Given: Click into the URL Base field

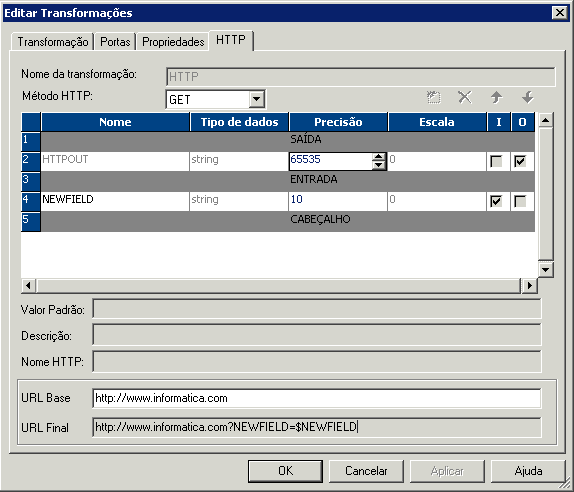Looking at the screenshot, I should click(x=317, y=398).
